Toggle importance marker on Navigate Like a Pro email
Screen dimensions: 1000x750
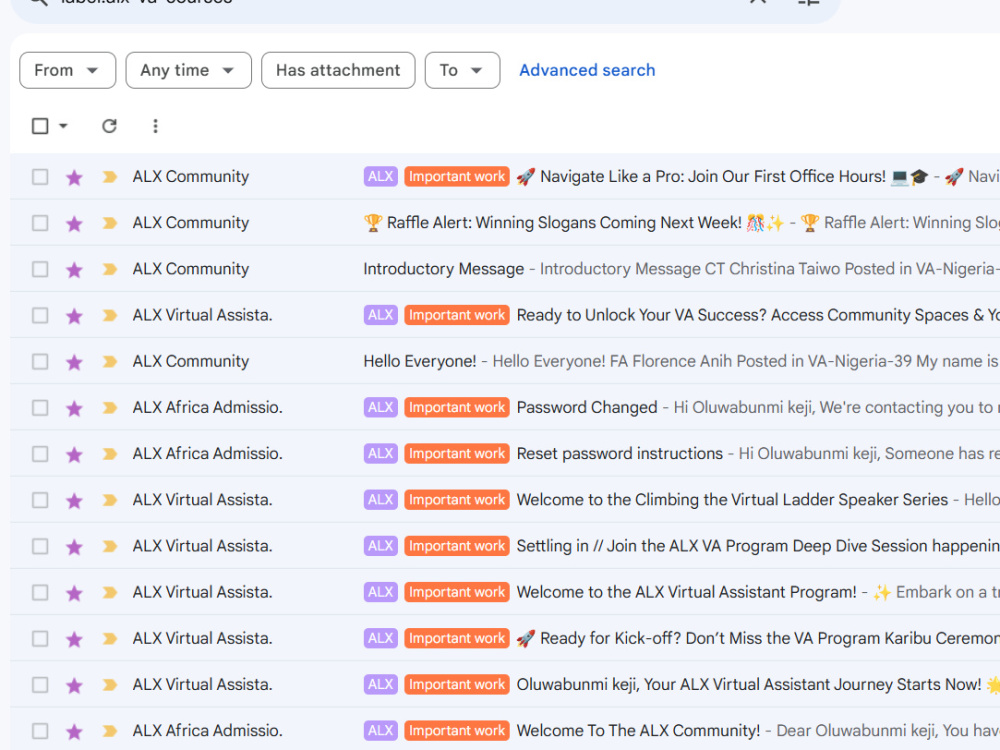[x=110, y=177]
